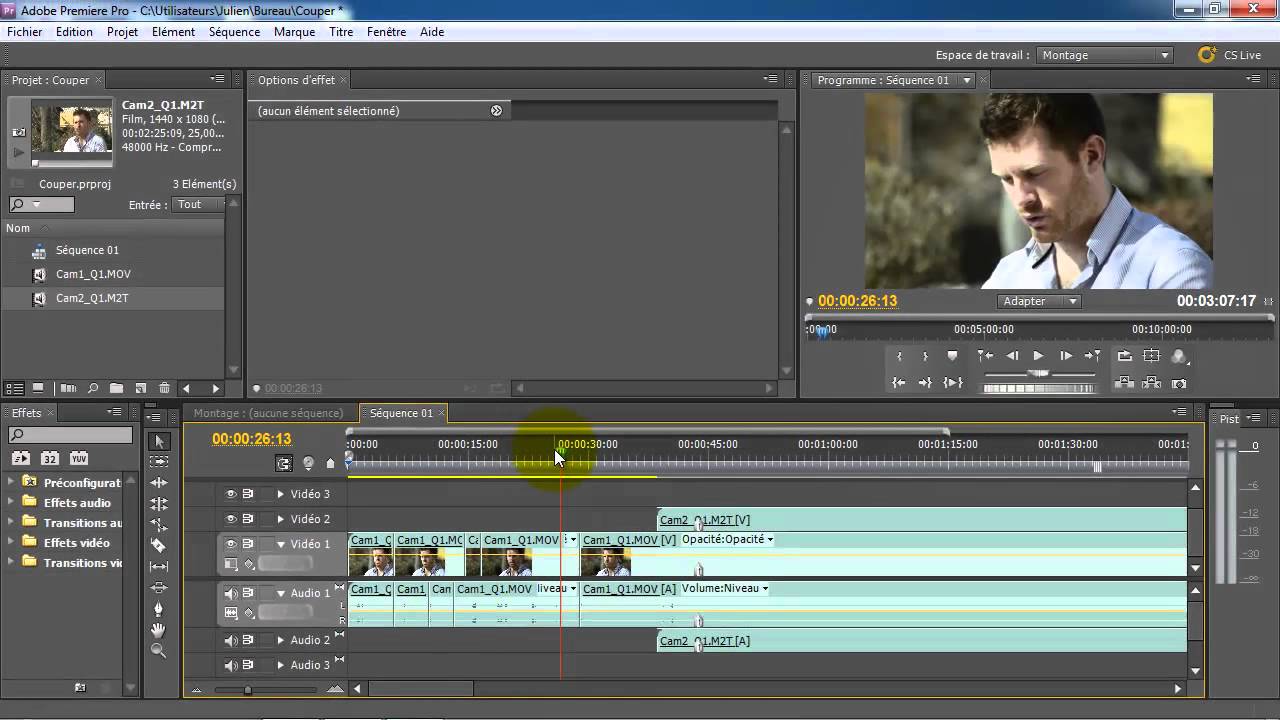Mute the Audio 1 track

tap(231, 593)
